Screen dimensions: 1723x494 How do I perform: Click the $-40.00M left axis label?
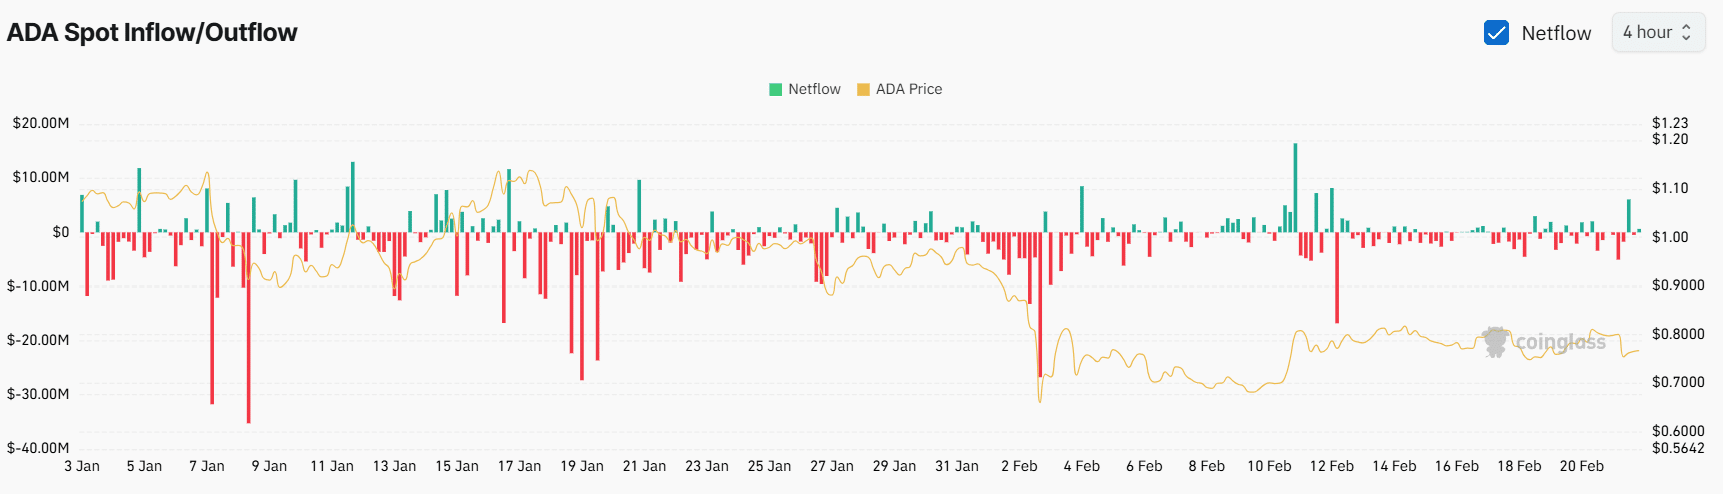tap(38, 448)
